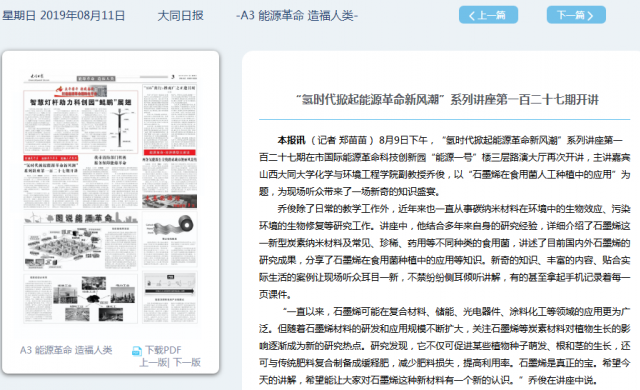Image resolution: width=640 pixels, height=390 pixels.
Task: Open the isometric city diagram article in thumbnail
Action: tap(80, 247)
